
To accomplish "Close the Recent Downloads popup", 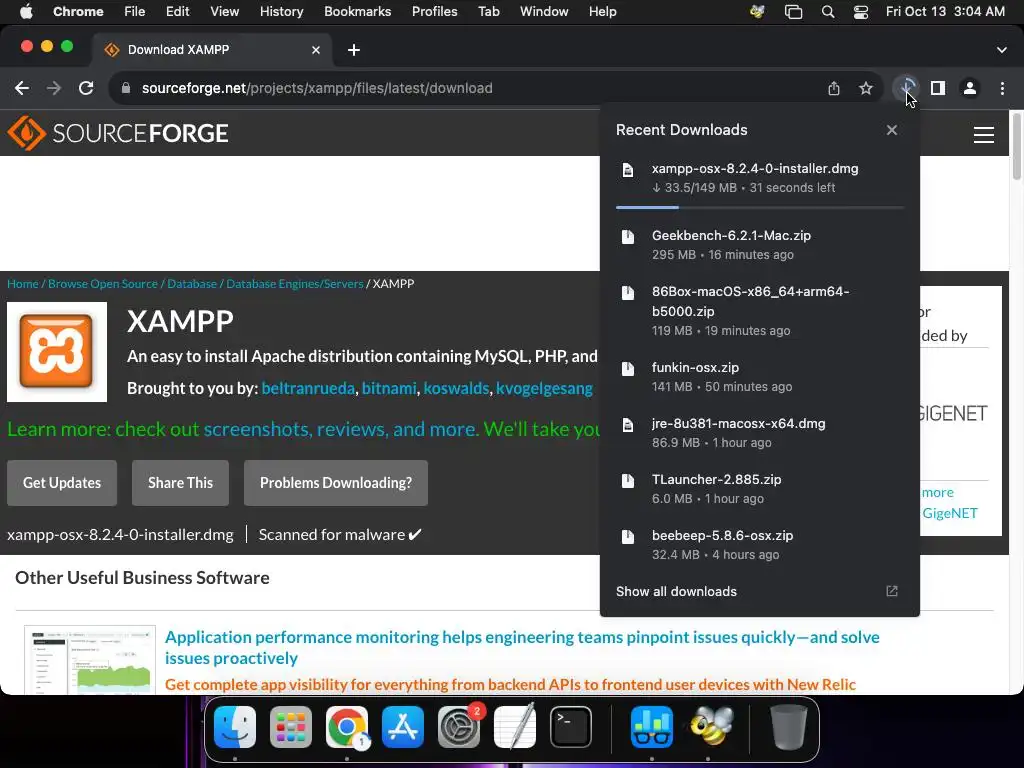I will 891,130.
